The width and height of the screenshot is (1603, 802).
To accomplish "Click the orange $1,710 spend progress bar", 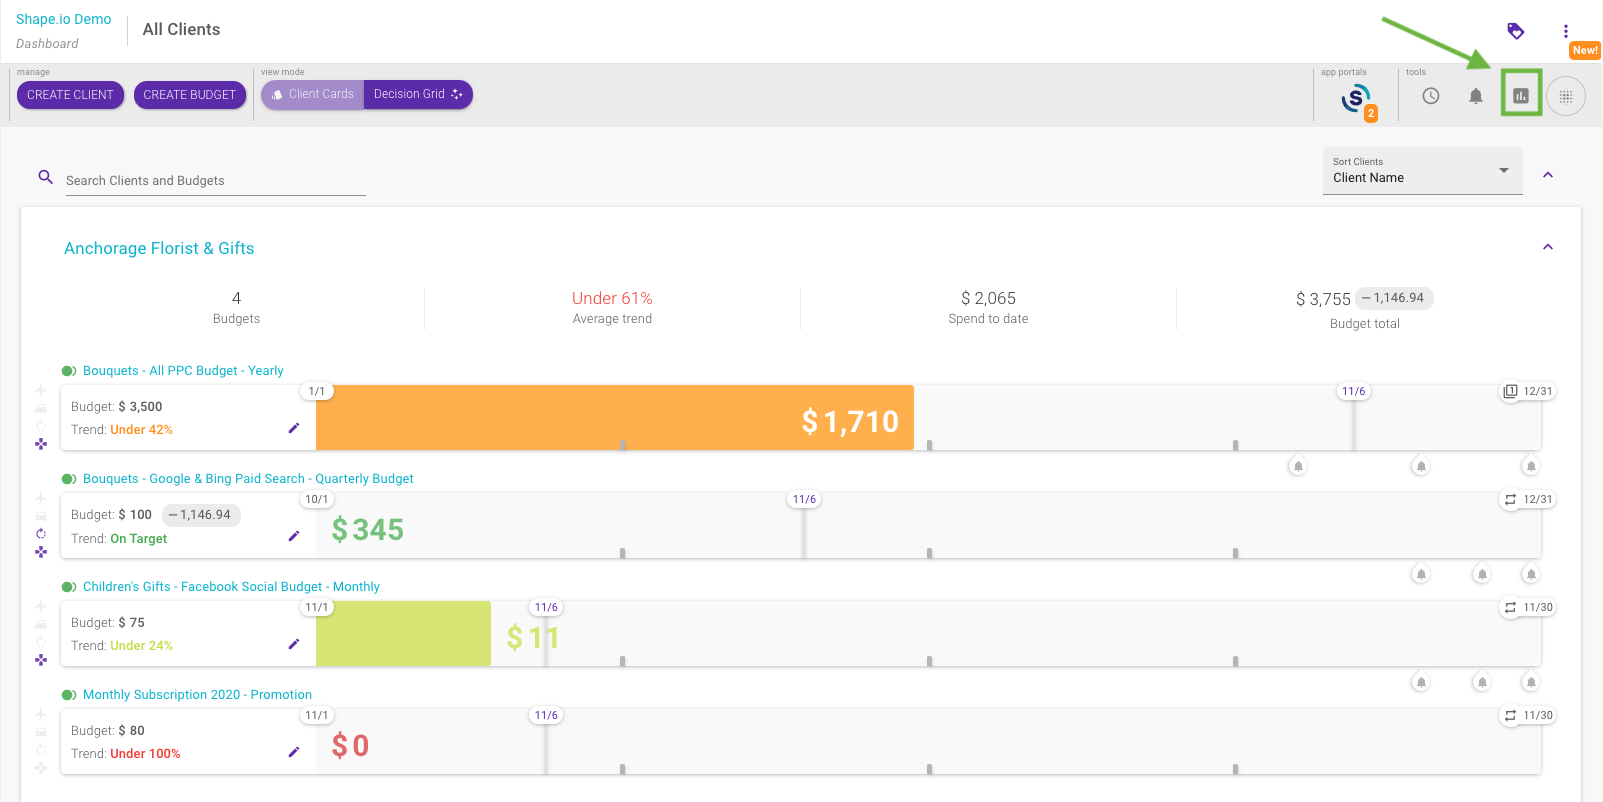I will tap(615, 418).
